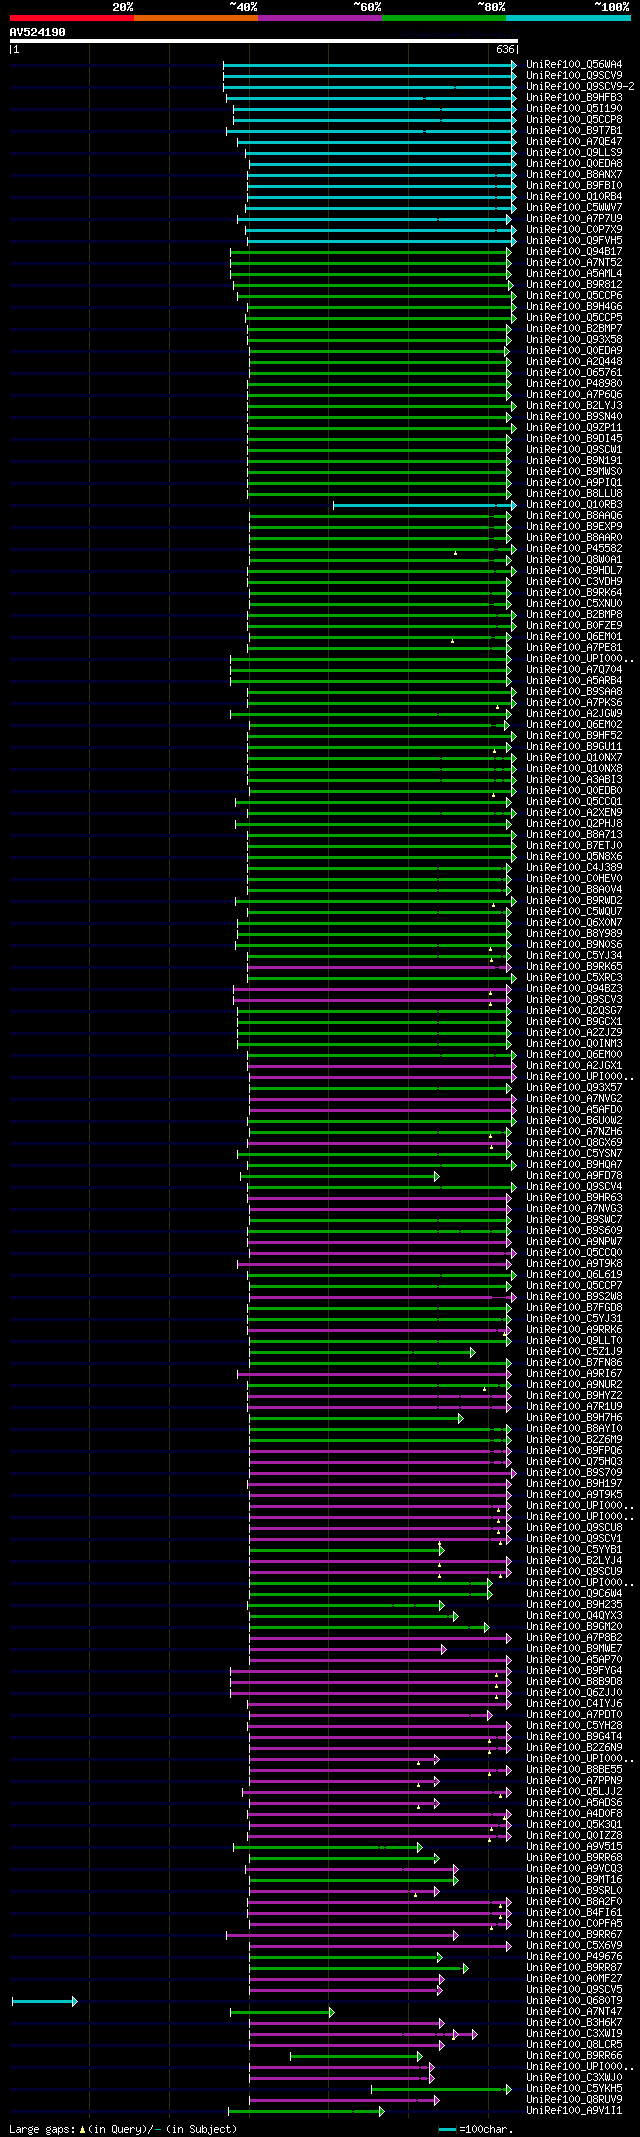Click the purple ~60% identity legend segment

(319, 18)
